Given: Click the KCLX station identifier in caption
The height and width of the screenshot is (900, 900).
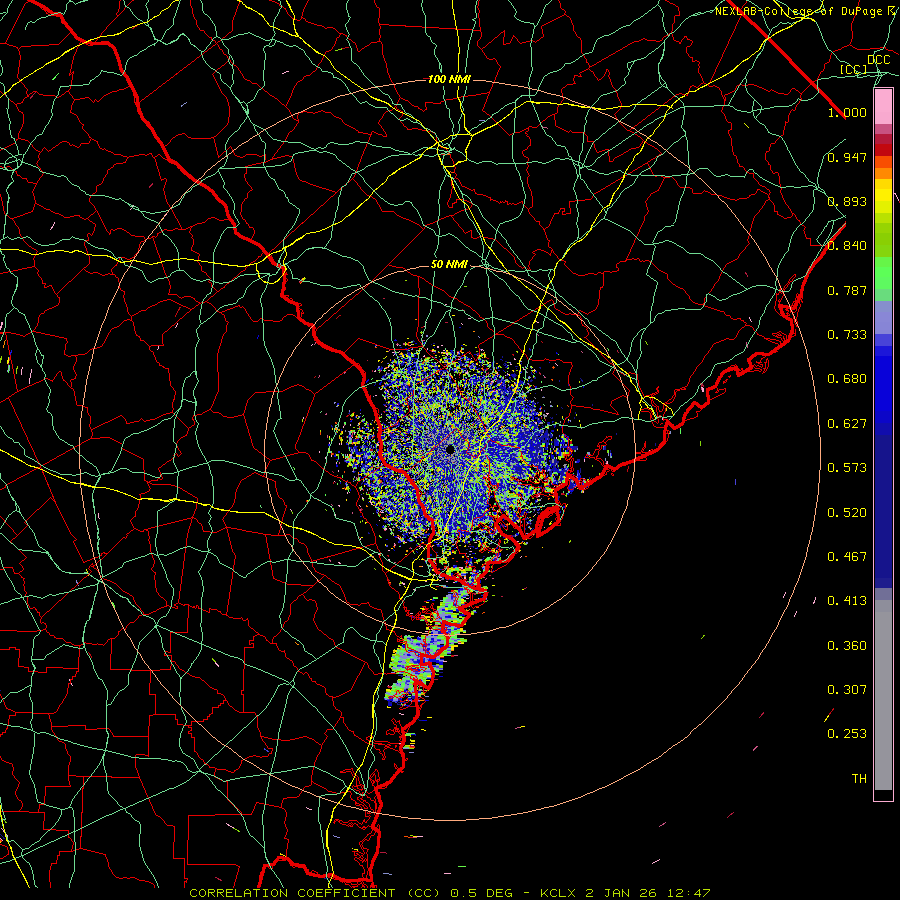Looking at the screenshot, I should [558, 893].
